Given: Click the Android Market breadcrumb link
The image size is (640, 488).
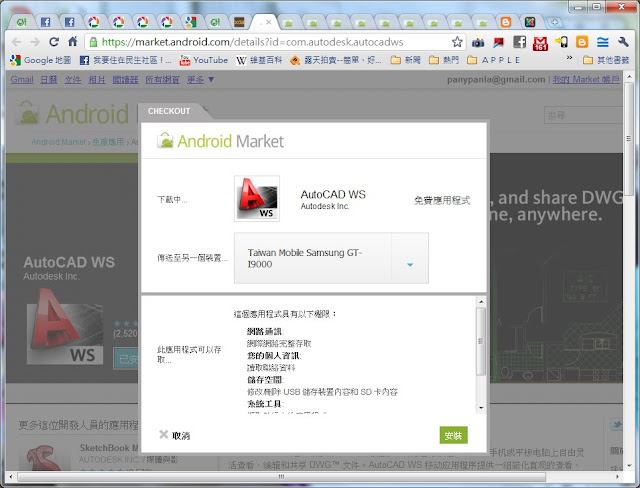Looking at the screenshot, I should pyautogui.click(x=59, y=142).
